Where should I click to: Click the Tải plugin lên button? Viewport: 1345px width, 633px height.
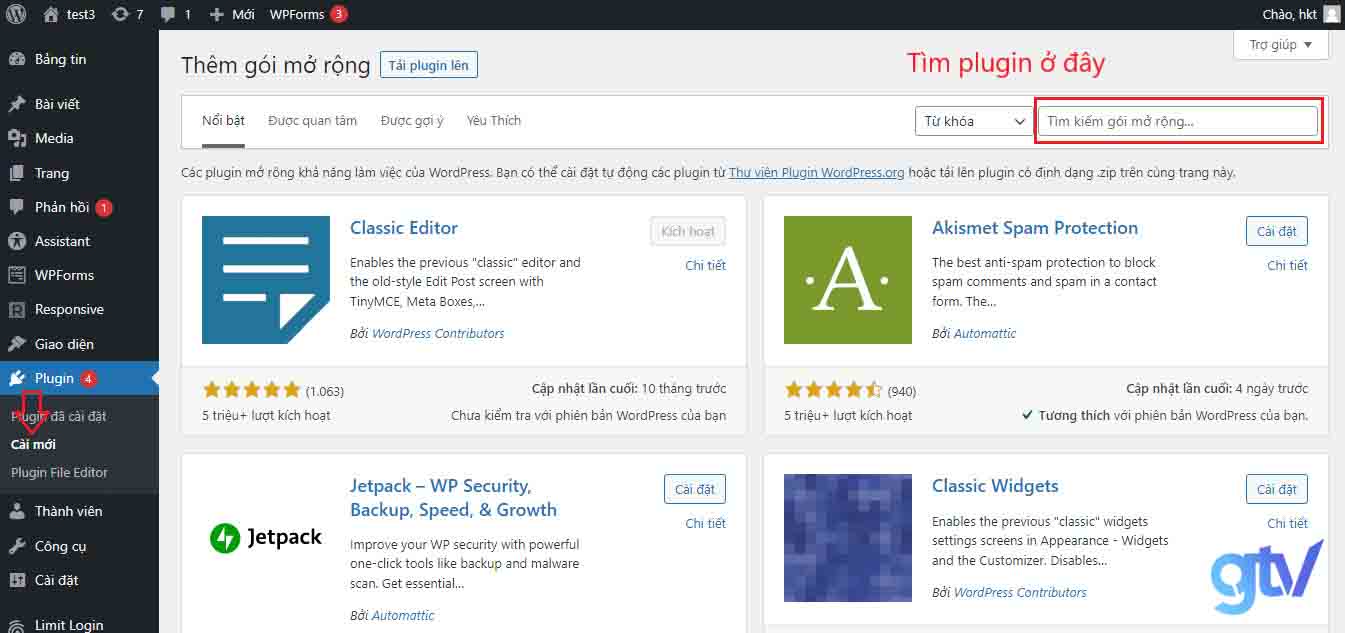428,64
